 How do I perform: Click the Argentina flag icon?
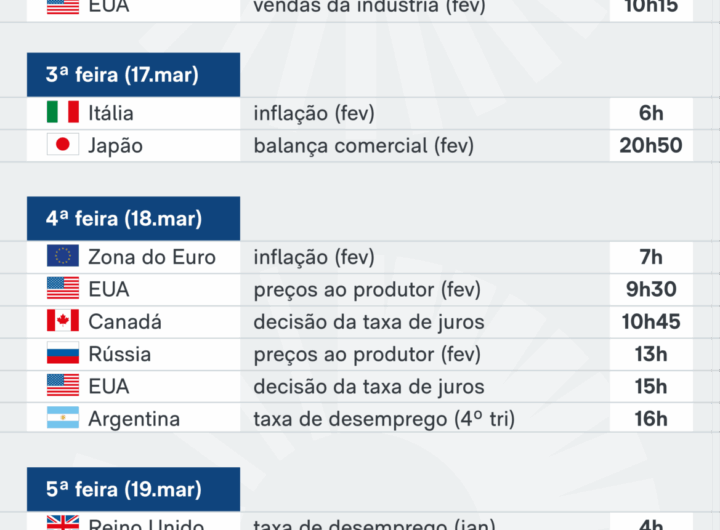tap(62, 419)
